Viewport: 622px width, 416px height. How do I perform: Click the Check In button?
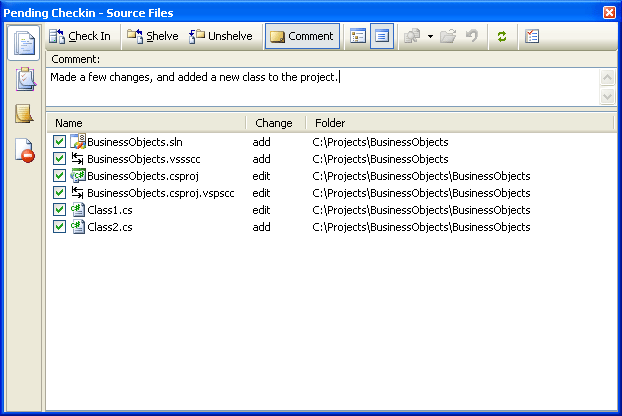pos(81,37)
